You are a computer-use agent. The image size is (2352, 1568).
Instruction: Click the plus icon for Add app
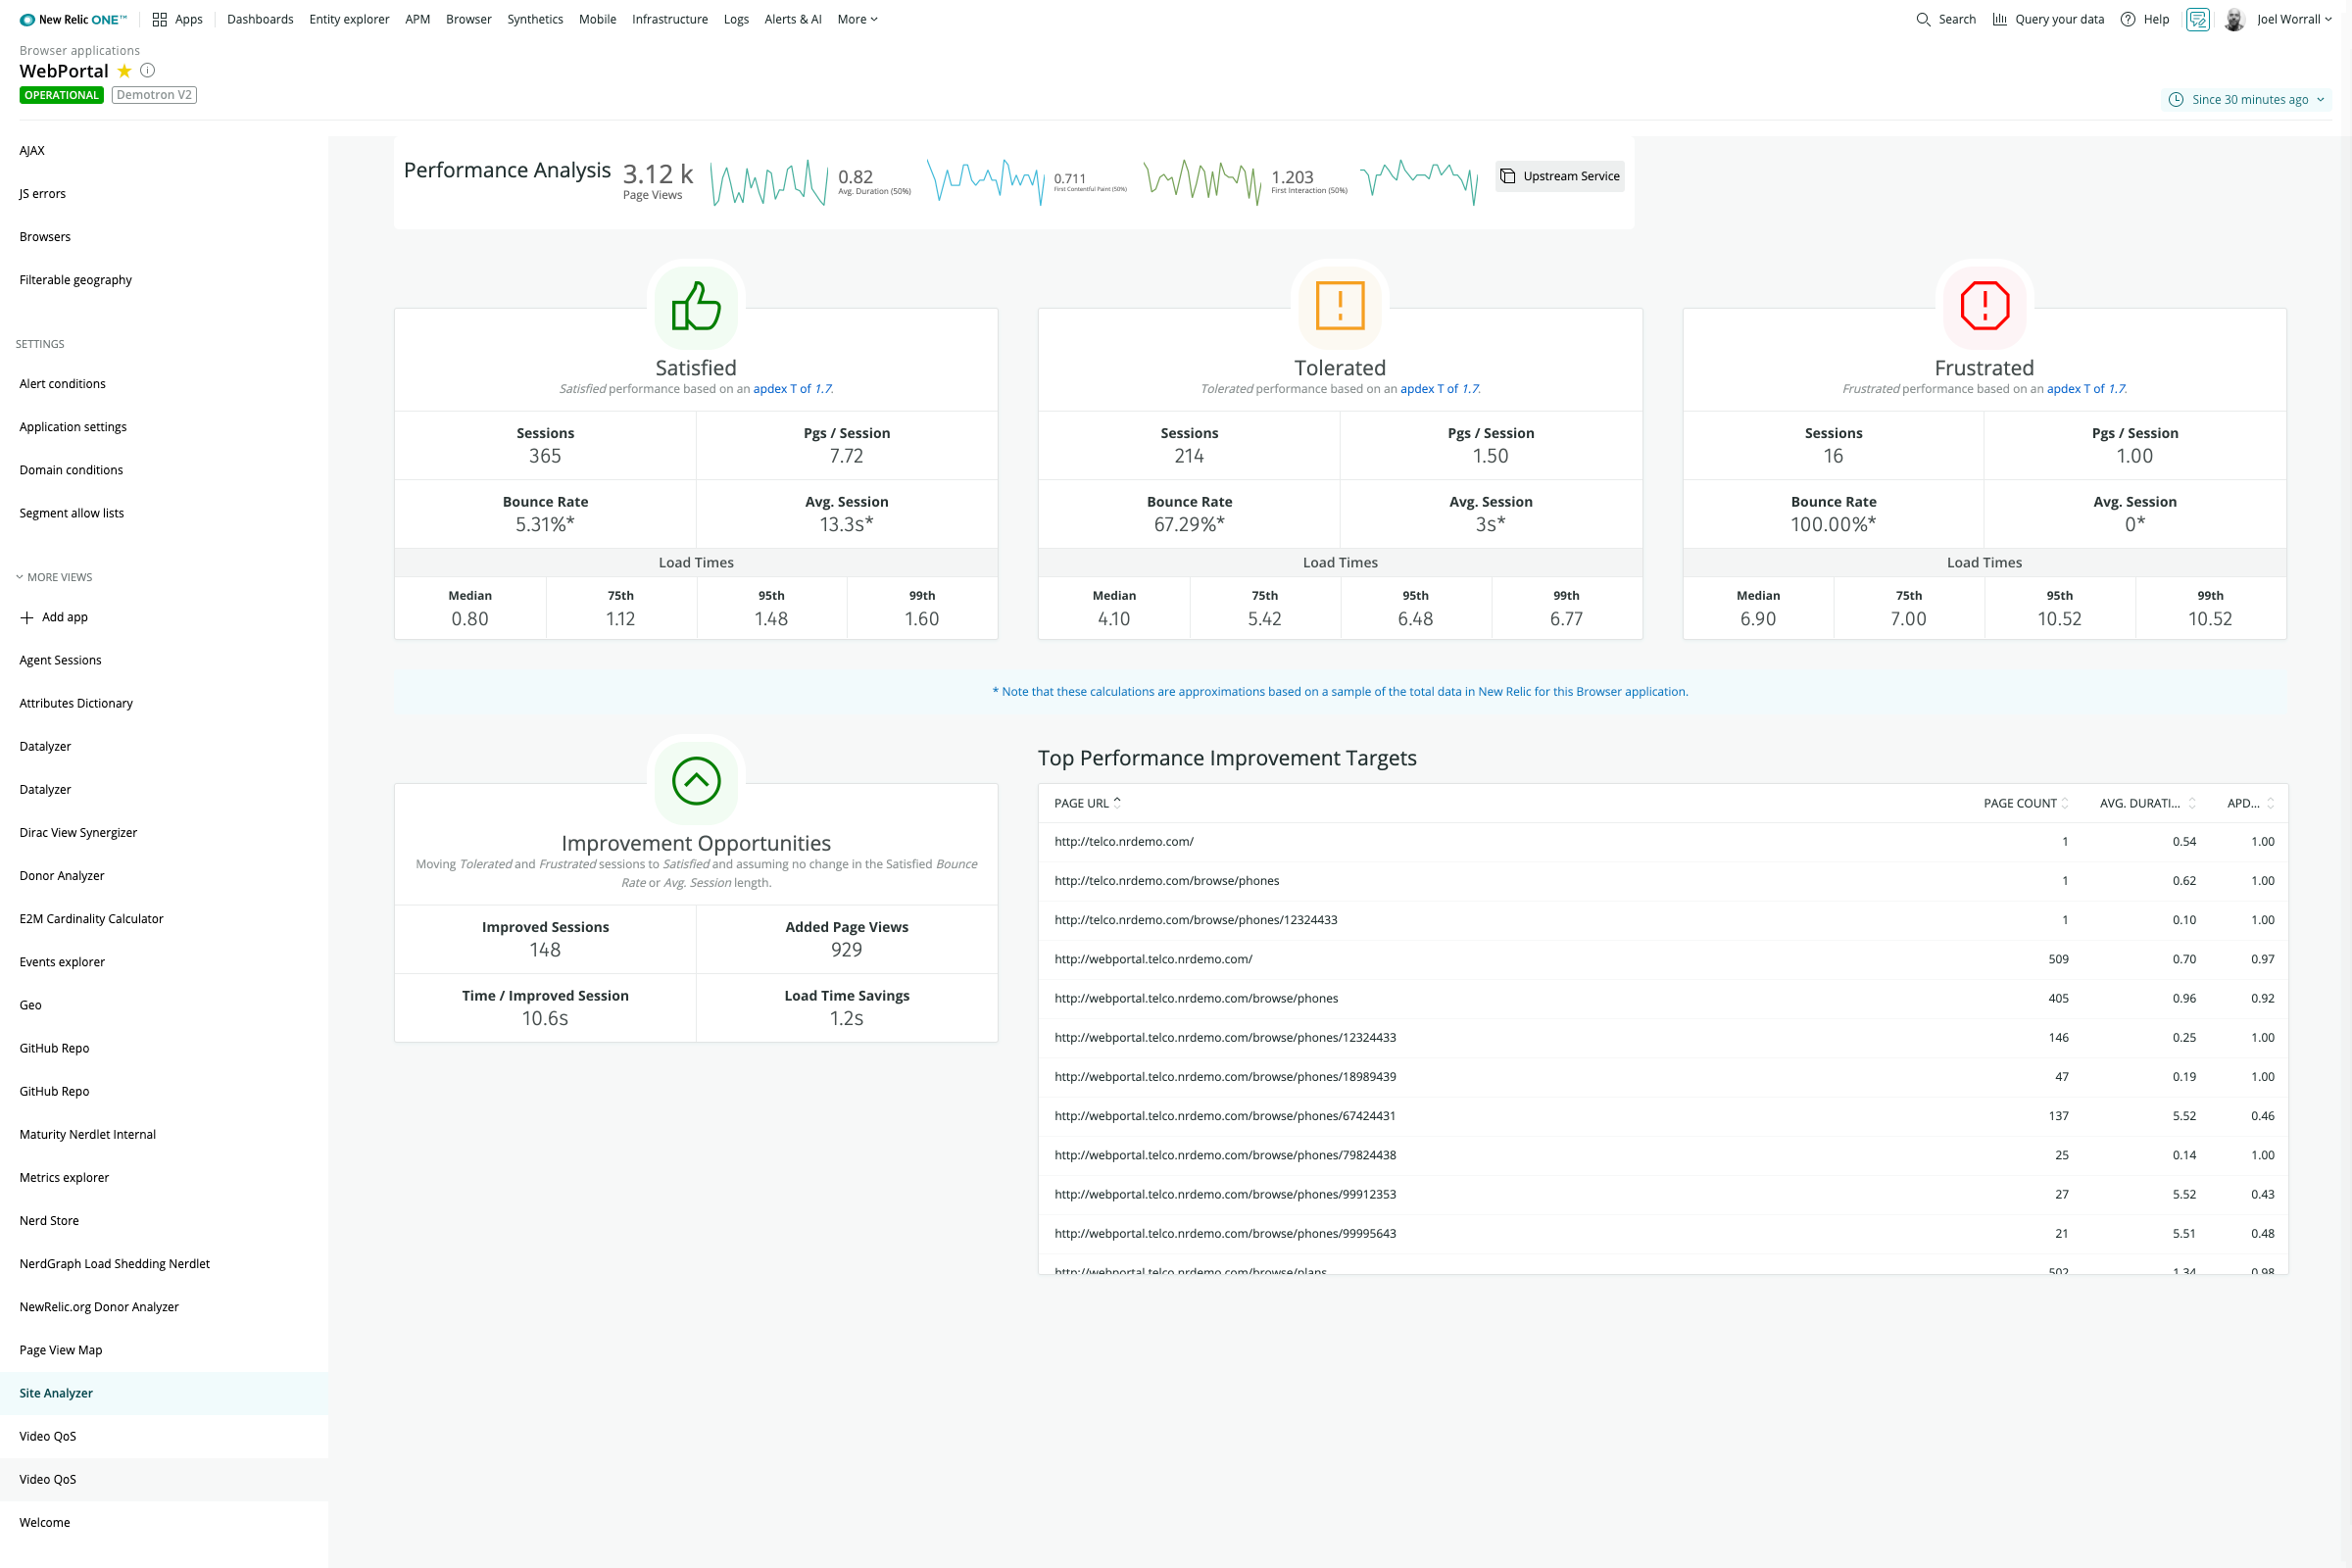tap(27, 618)
